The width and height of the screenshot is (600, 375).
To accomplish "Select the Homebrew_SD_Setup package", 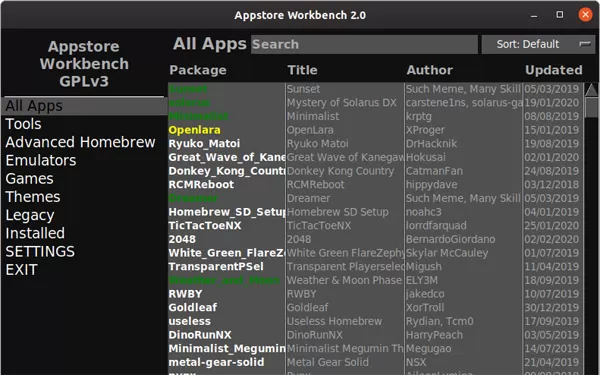I will click(227, 212).
